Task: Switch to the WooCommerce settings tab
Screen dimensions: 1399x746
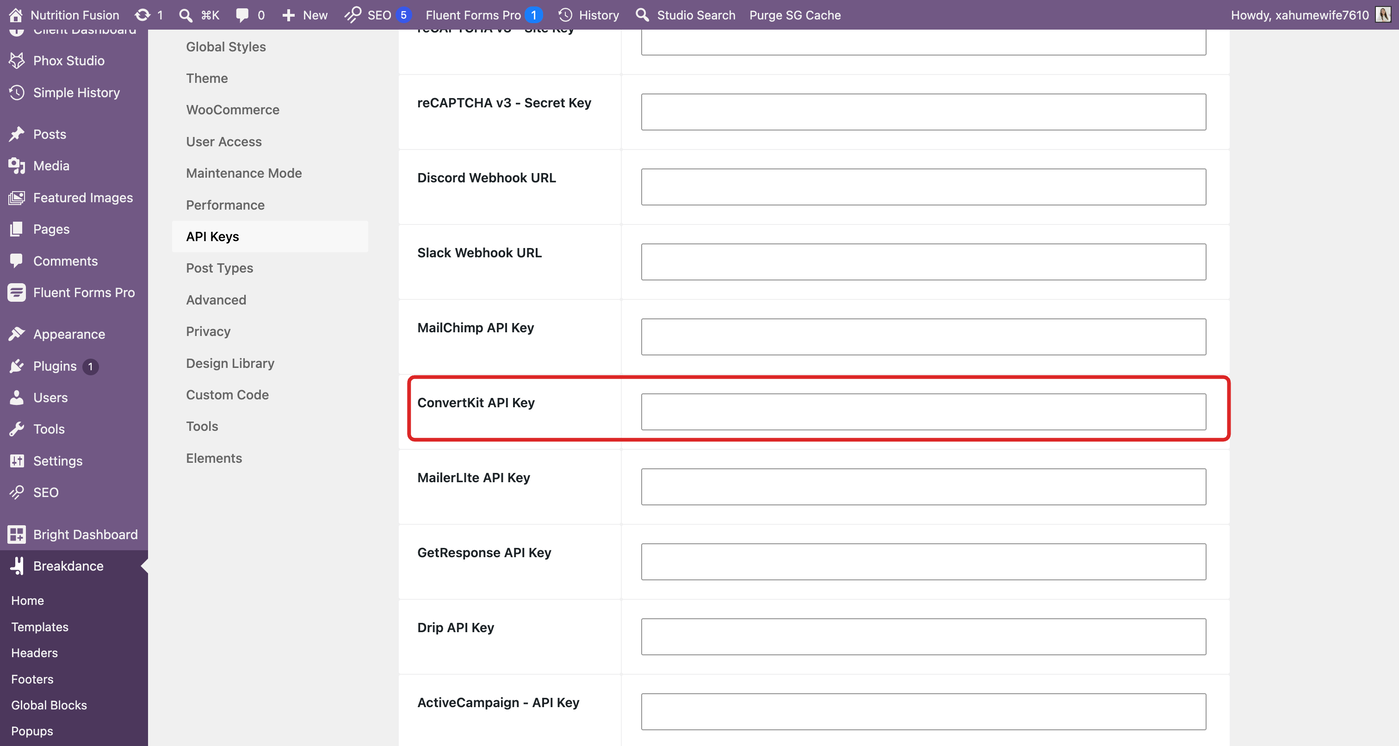Action: pos(233,110)
